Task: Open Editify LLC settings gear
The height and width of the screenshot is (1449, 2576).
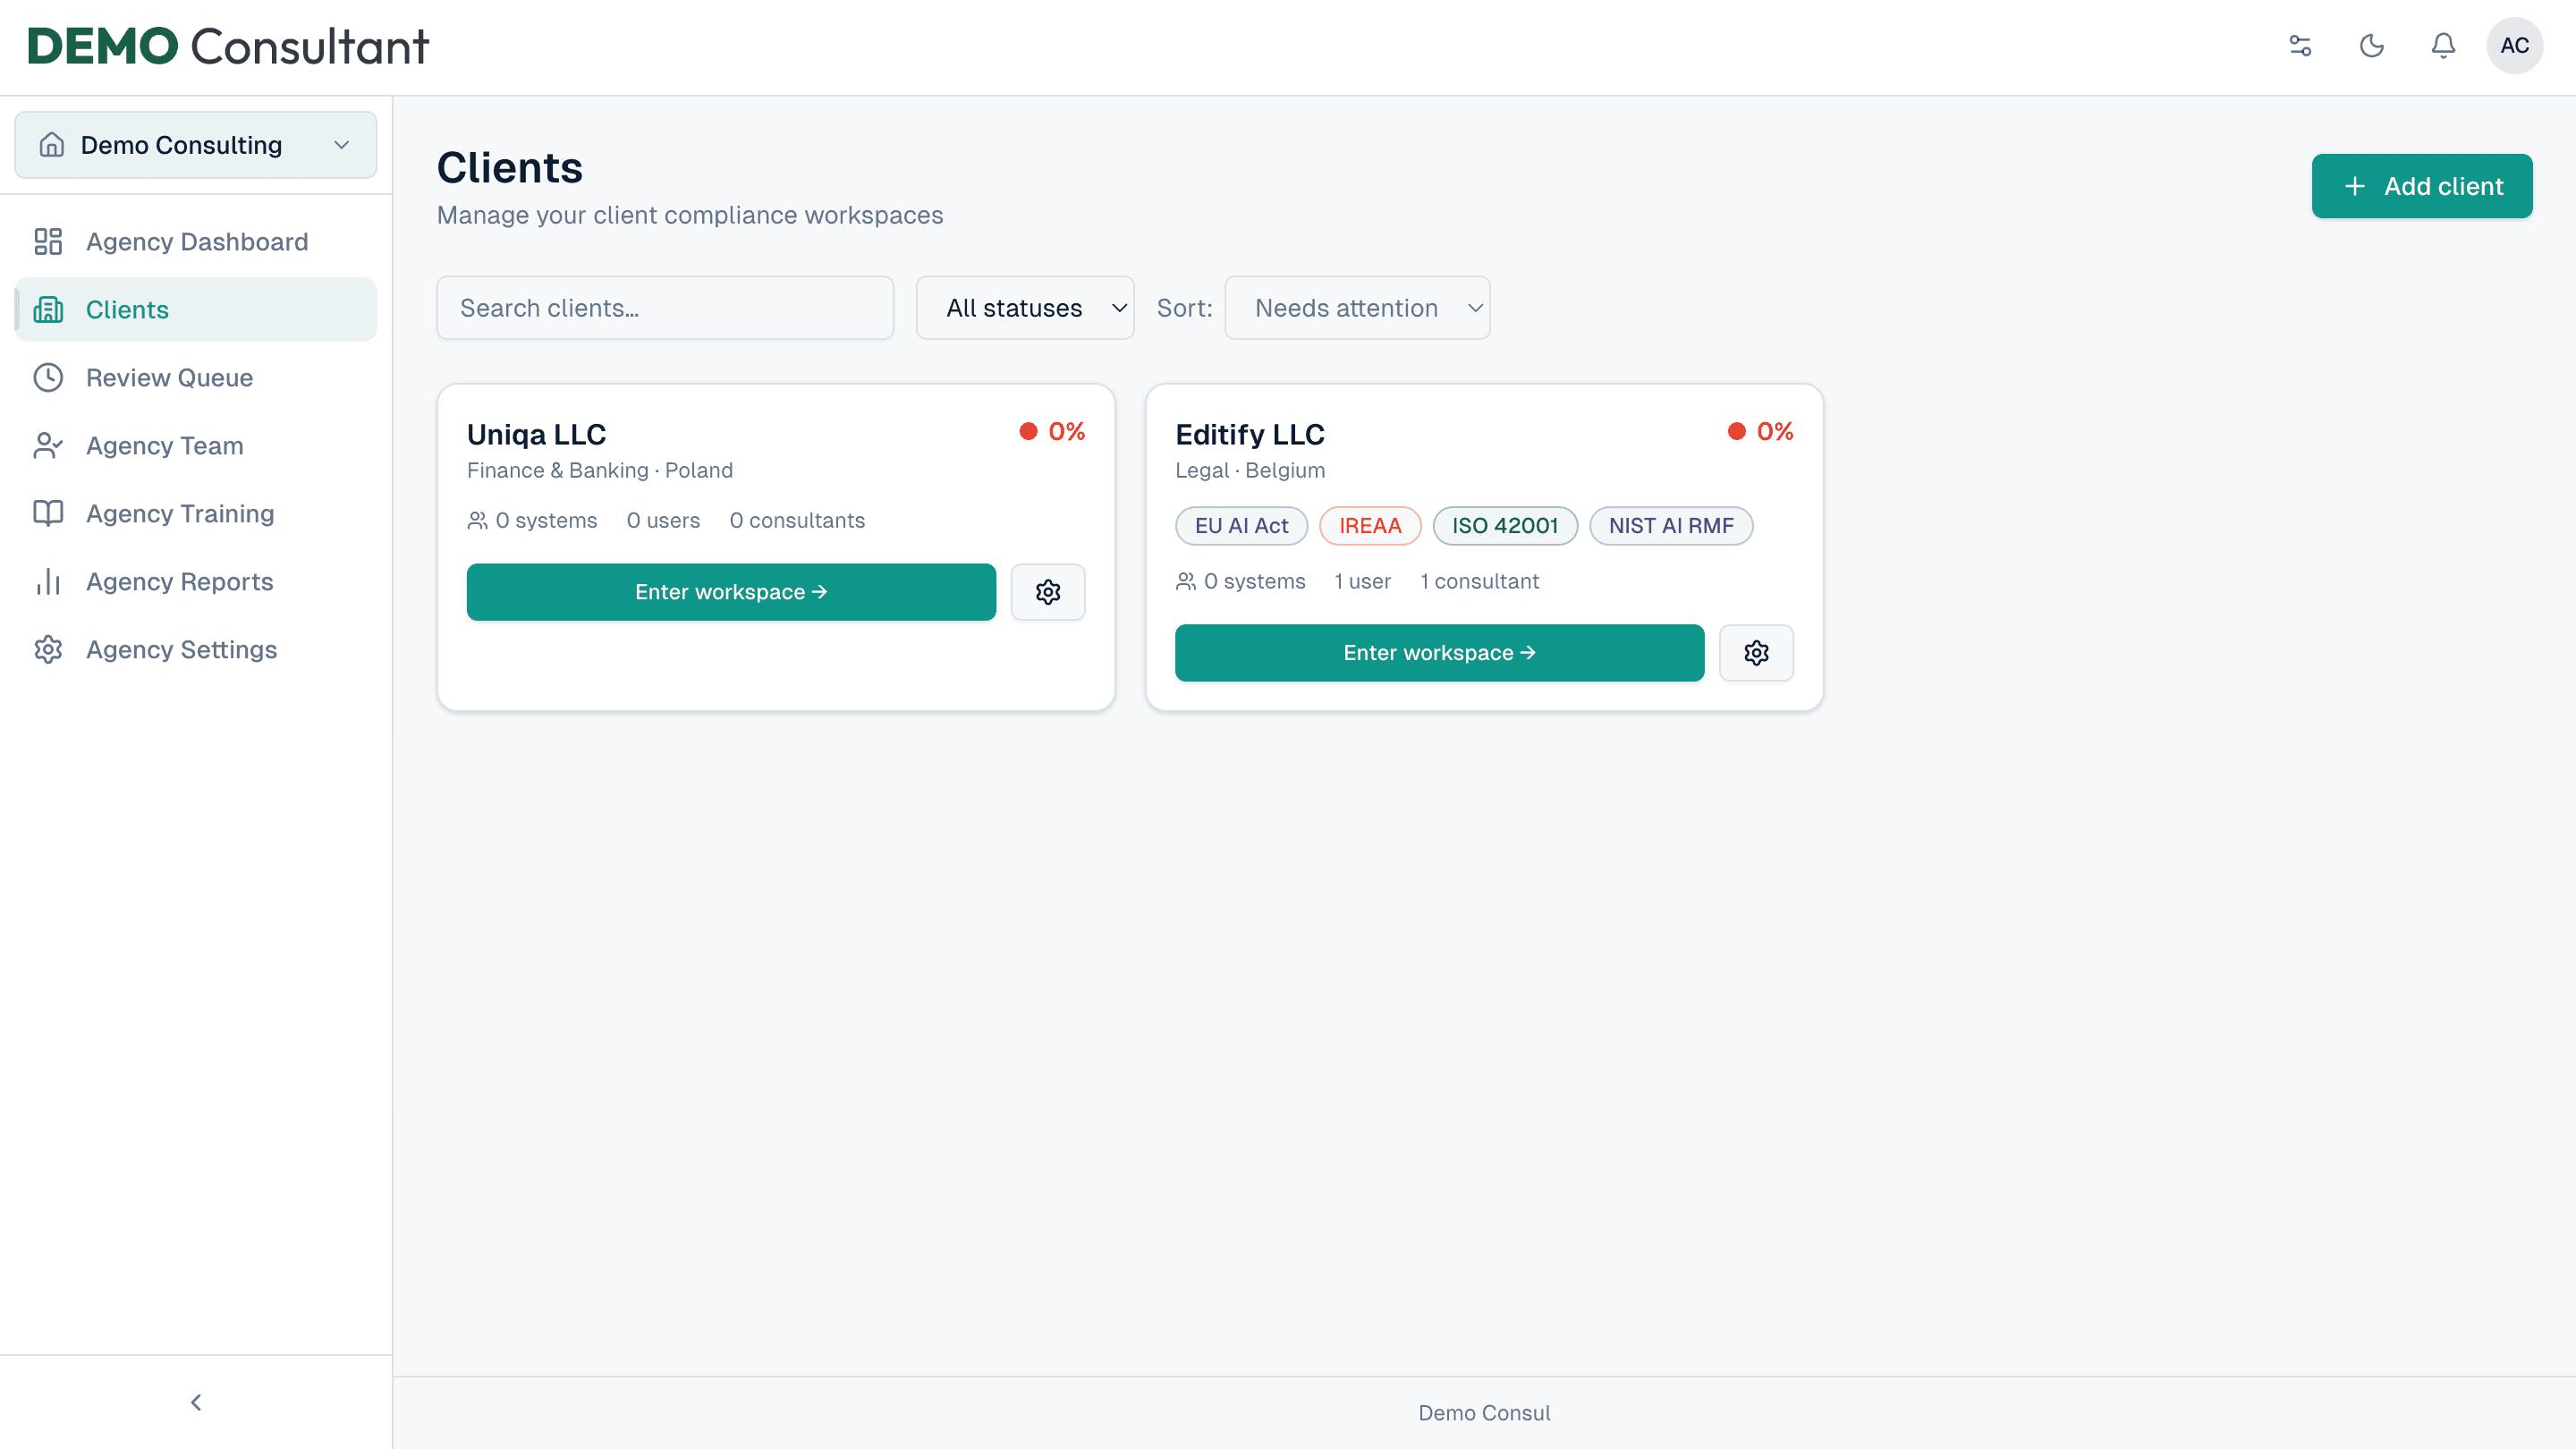Action: click(x=1756, y=653)
